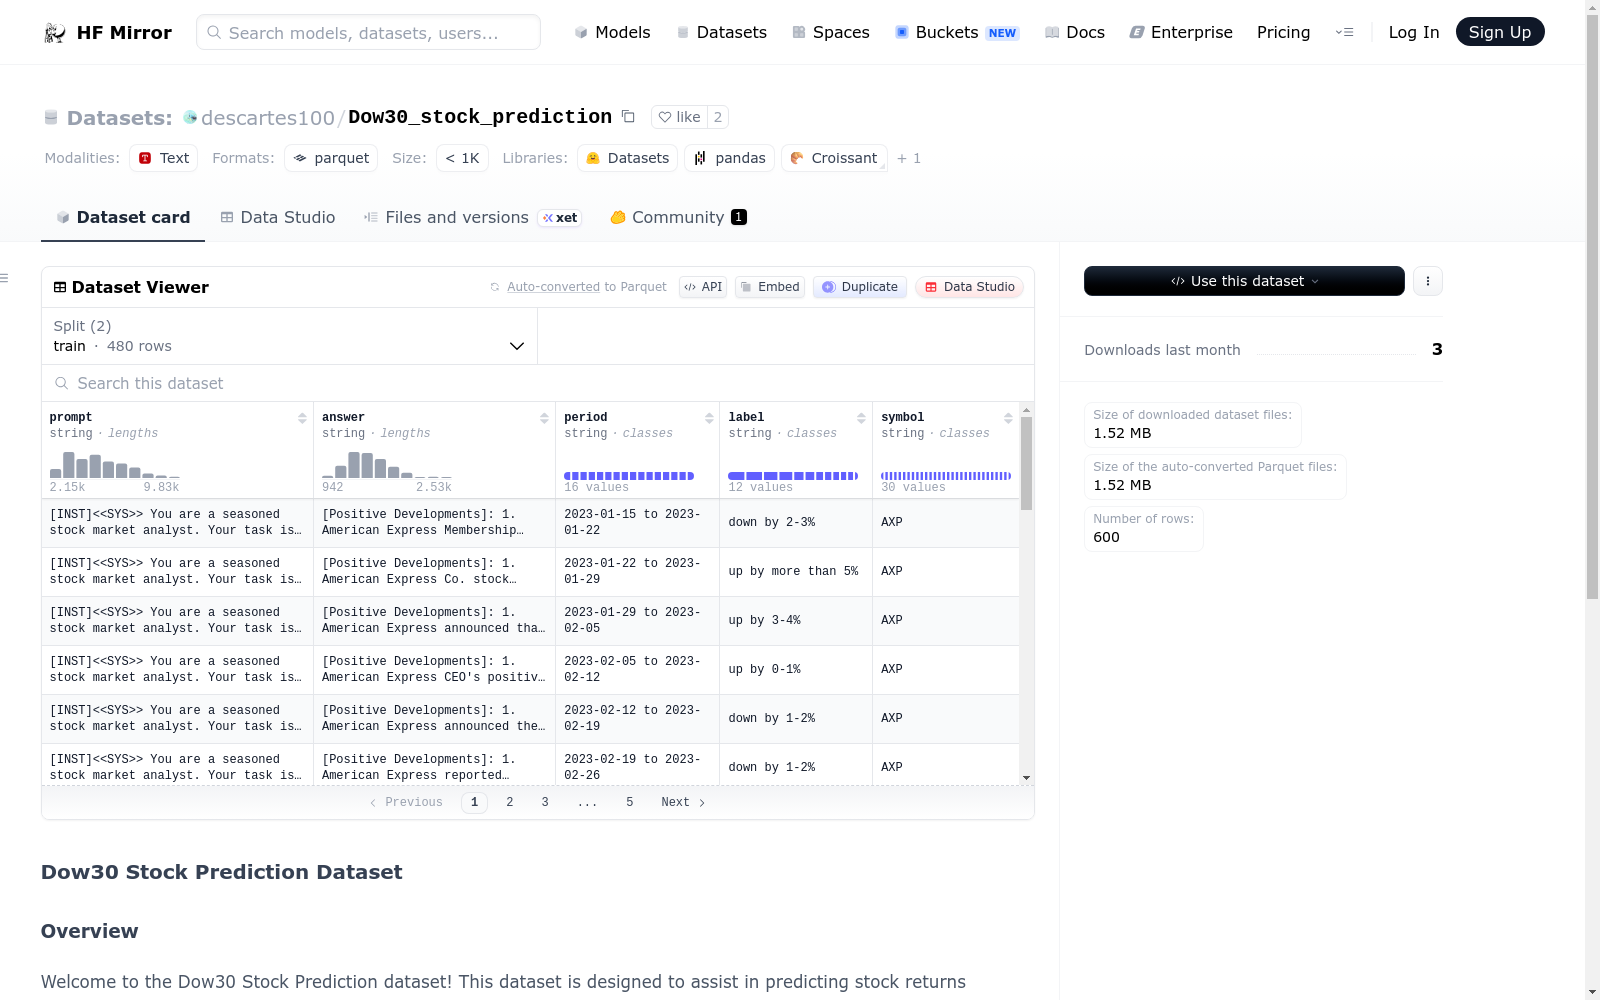Click the Datasets library tag
This screenshot has height=1000, width=1600.
tap(628, 158)
